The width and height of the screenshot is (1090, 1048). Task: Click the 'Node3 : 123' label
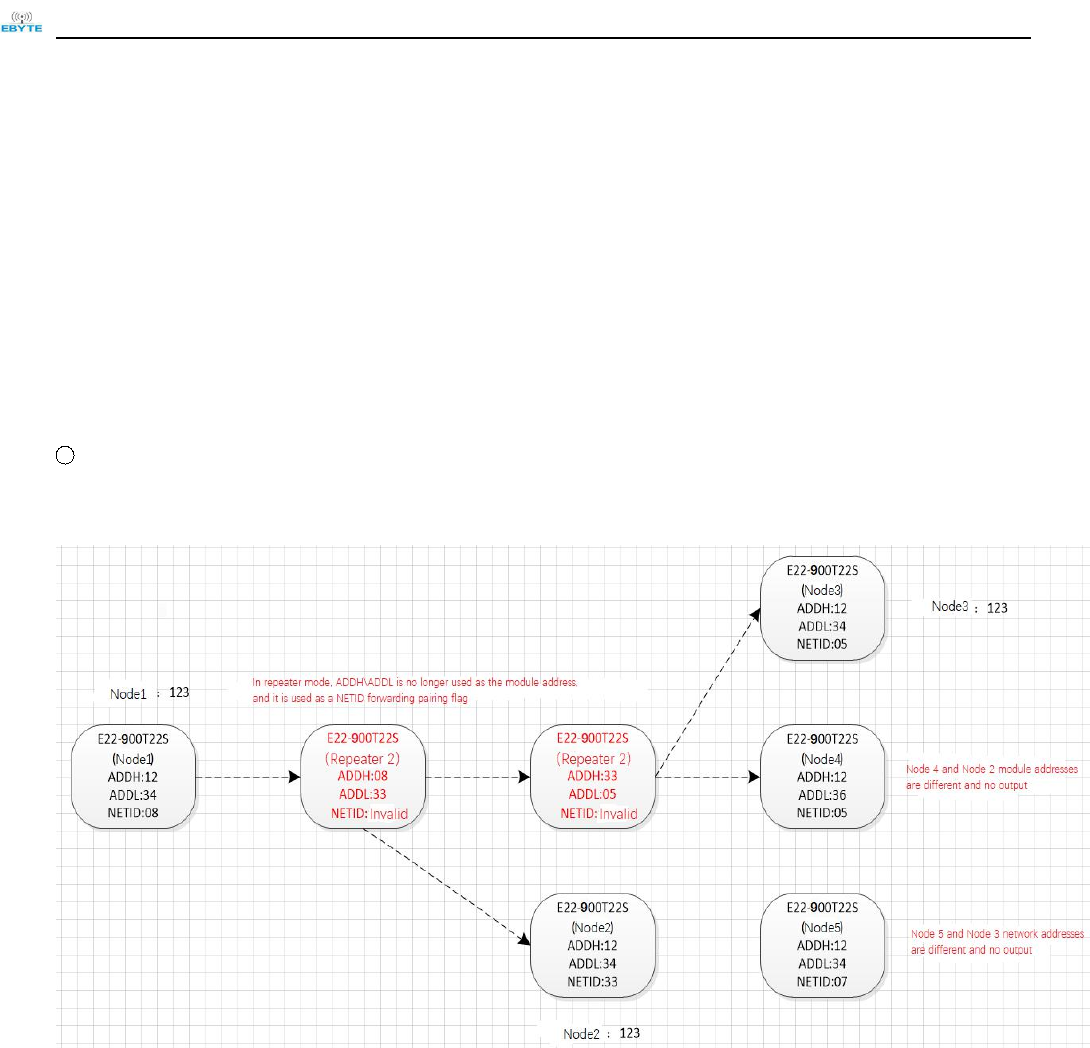pos(970,607)
